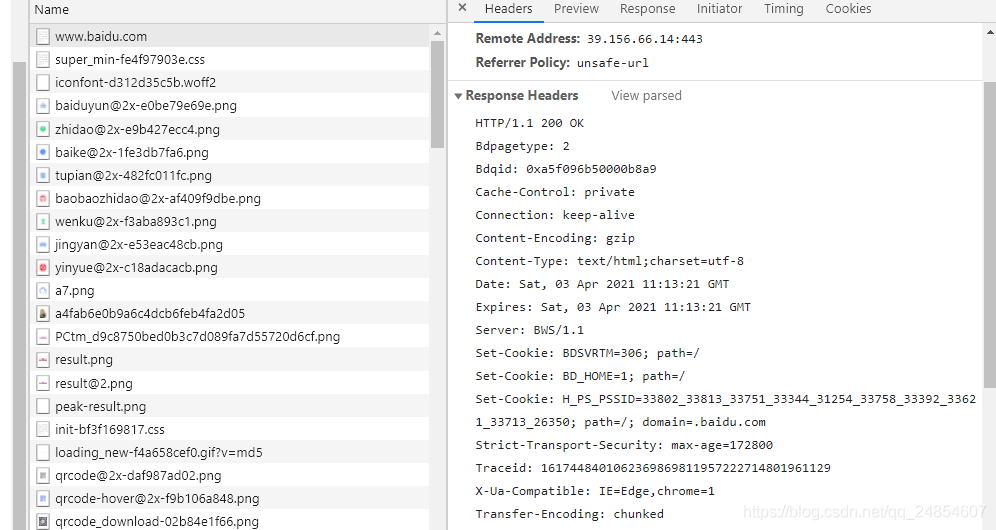Screen dimensions: 996x530
Task: Select the tupian@2x-482fc011fc.png request
Action: tap(229, 175)
